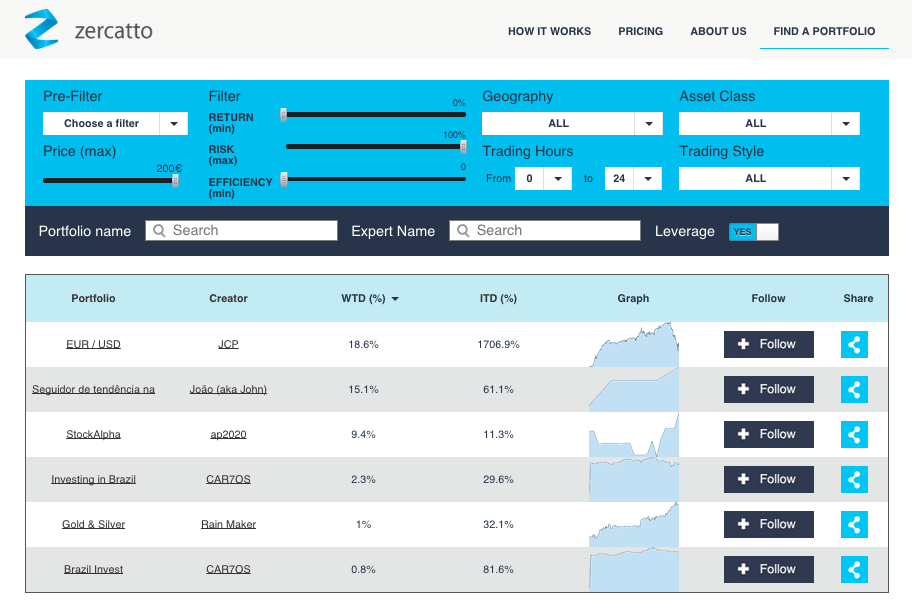This screenshot has width=912, height=603.
Task: Open Brazil Invest graph thumbnail
Action: 634,569
